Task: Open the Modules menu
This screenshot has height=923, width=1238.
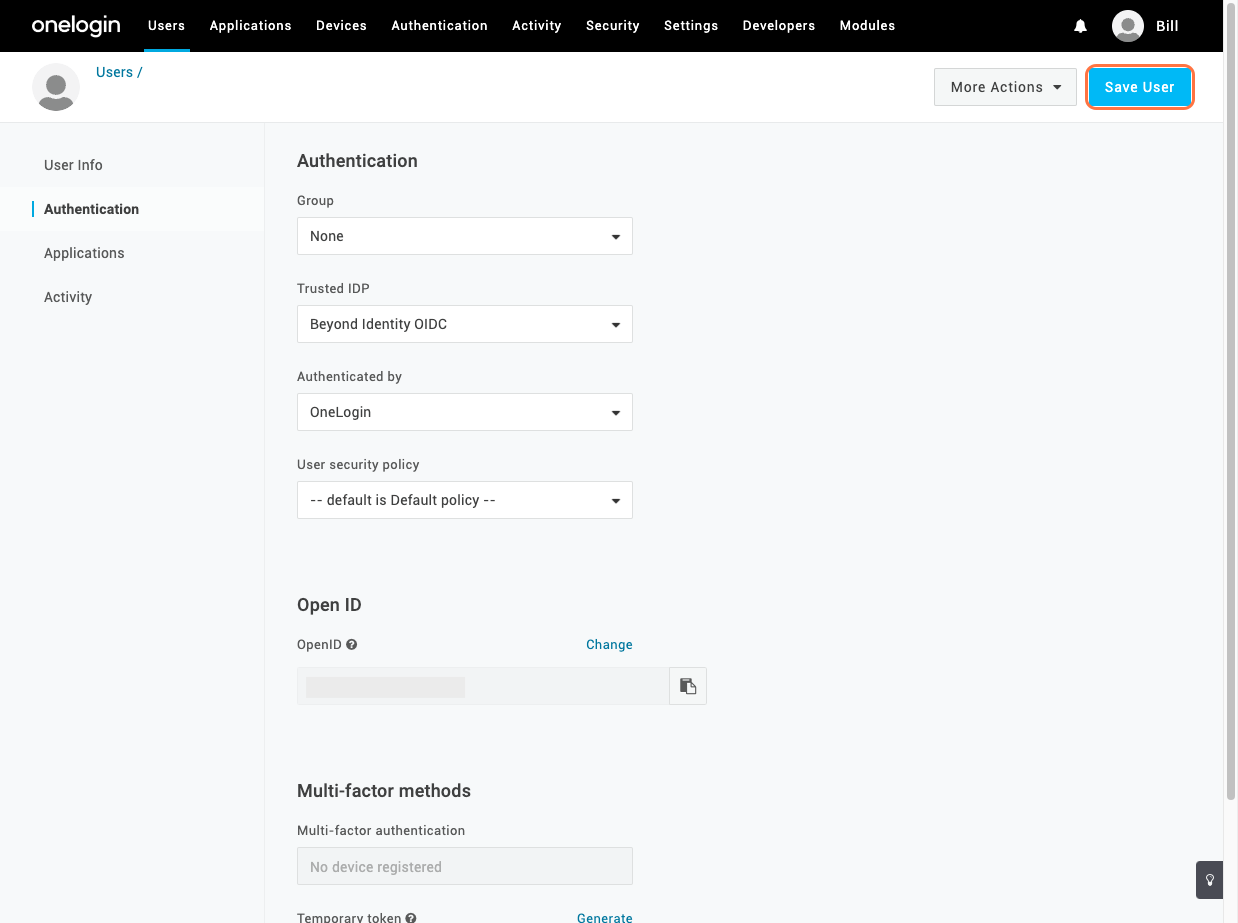Action: pos(867,26)
